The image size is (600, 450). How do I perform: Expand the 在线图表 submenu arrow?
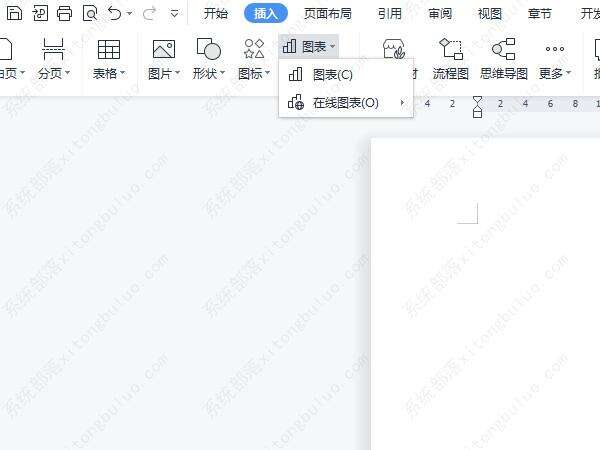click(402, 103)
